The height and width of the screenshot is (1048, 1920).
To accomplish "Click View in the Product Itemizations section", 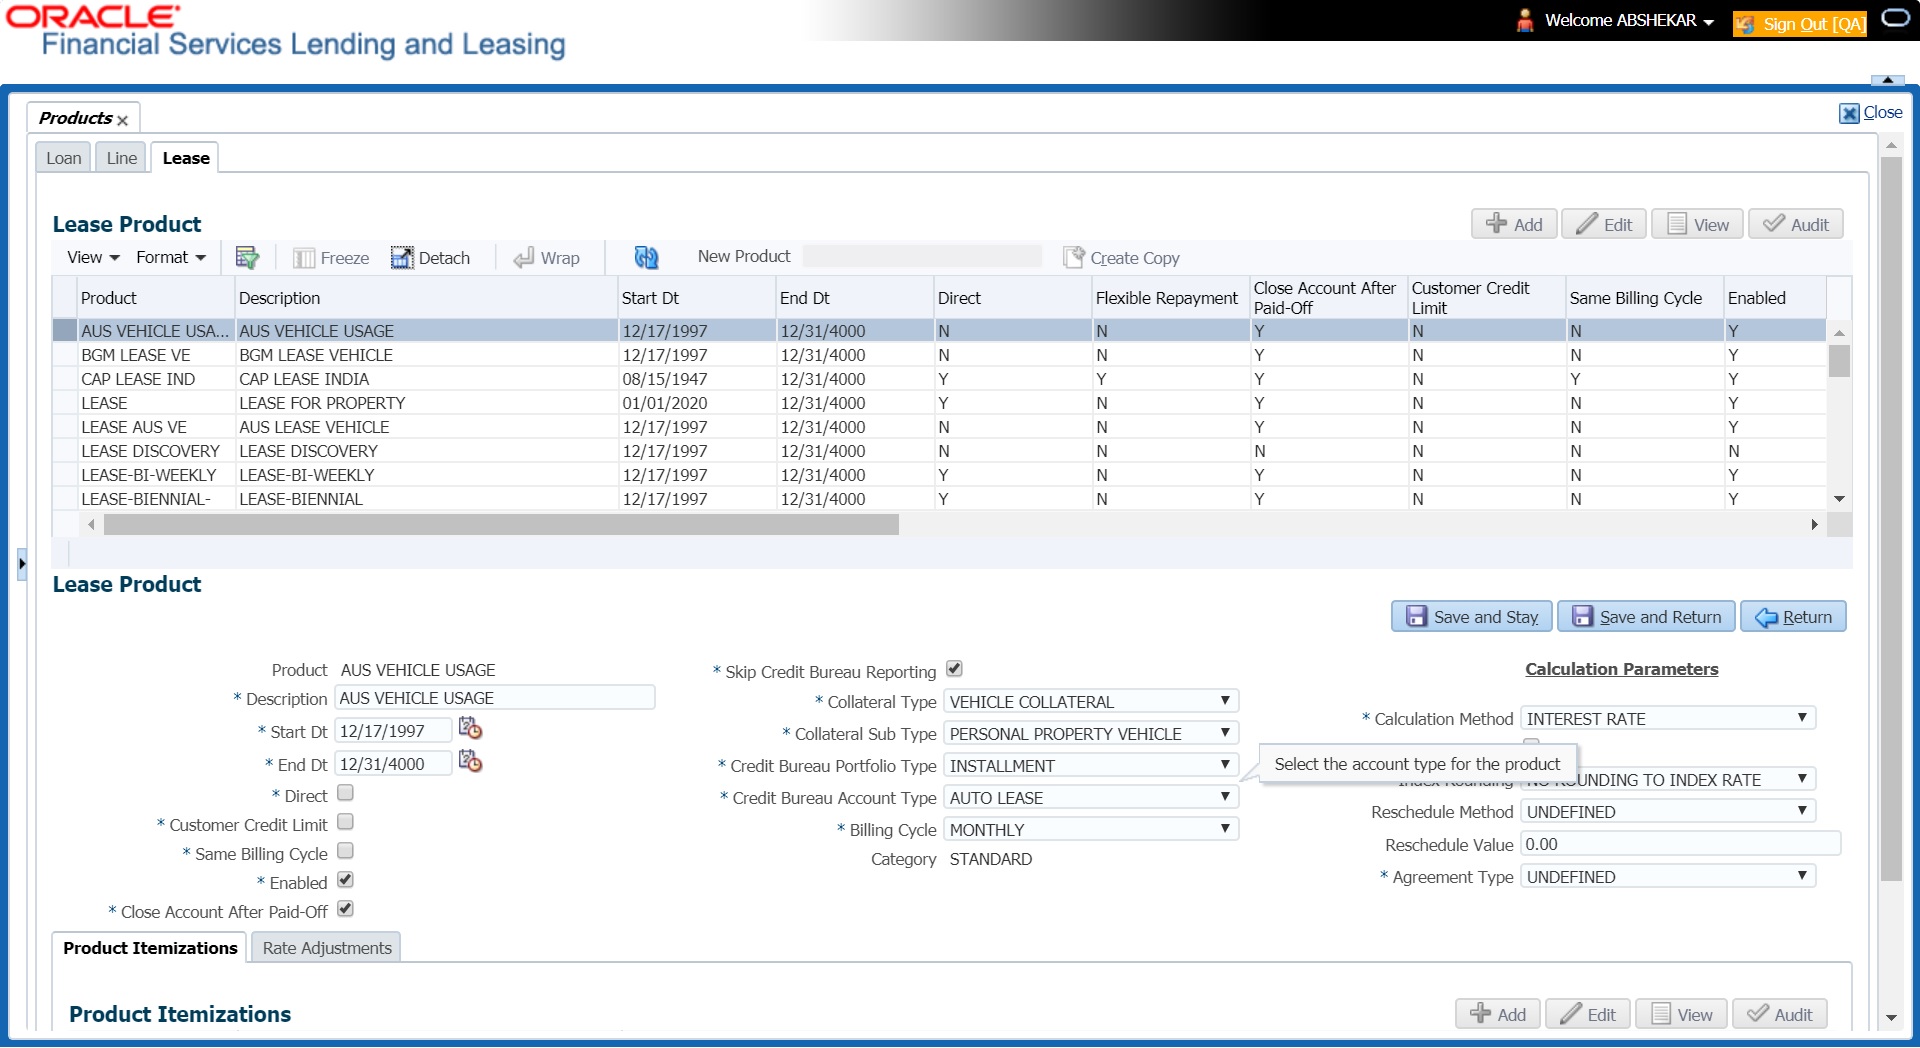I will tap(1681, 1014).
